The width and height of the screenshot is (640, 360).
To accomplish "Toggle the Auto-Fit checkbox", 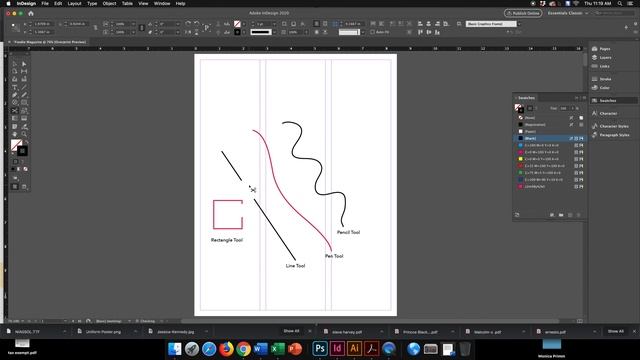I will pos(372,32).
